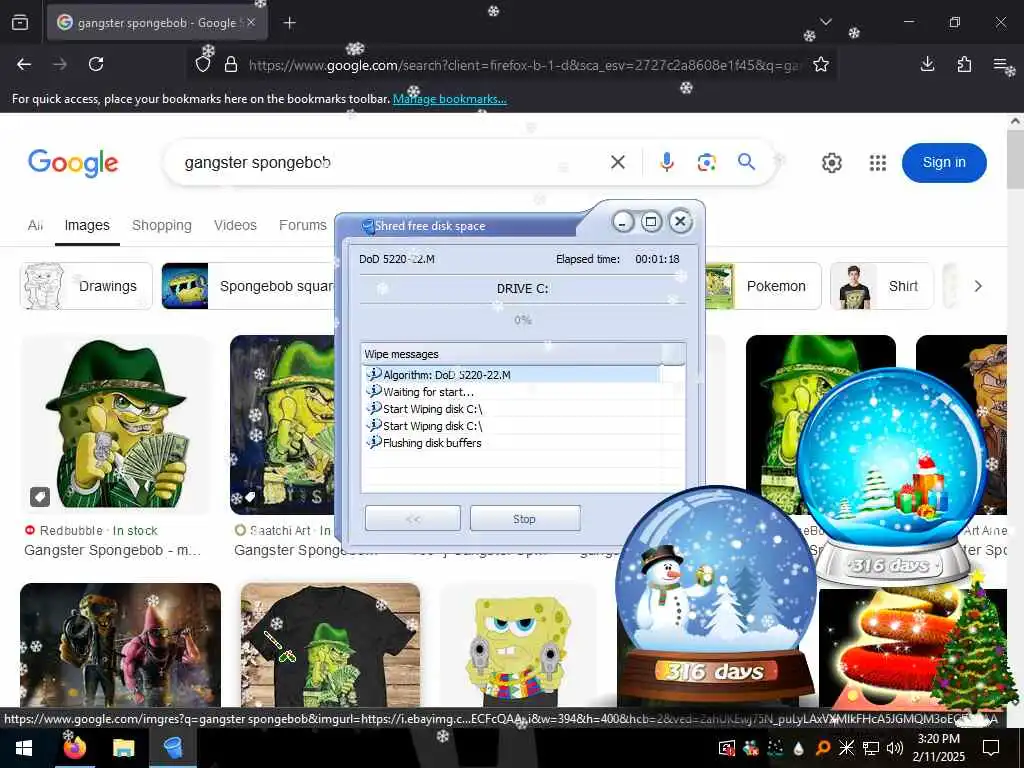The width and height of the screenshot is (1024, 768).
Task: Go to the Google logo homepage
Action: (73, 163)
